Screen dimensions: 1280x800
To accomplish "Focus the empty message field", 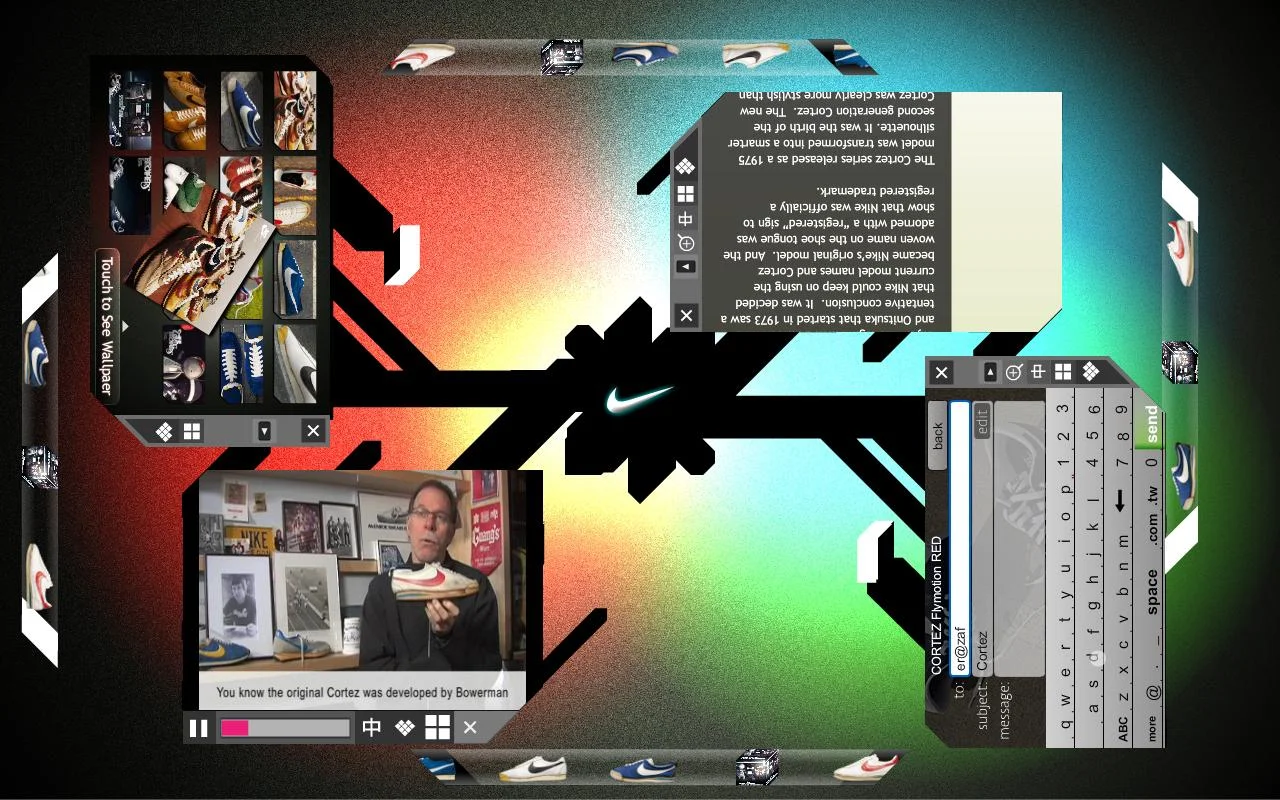I will pos(1019,540).
